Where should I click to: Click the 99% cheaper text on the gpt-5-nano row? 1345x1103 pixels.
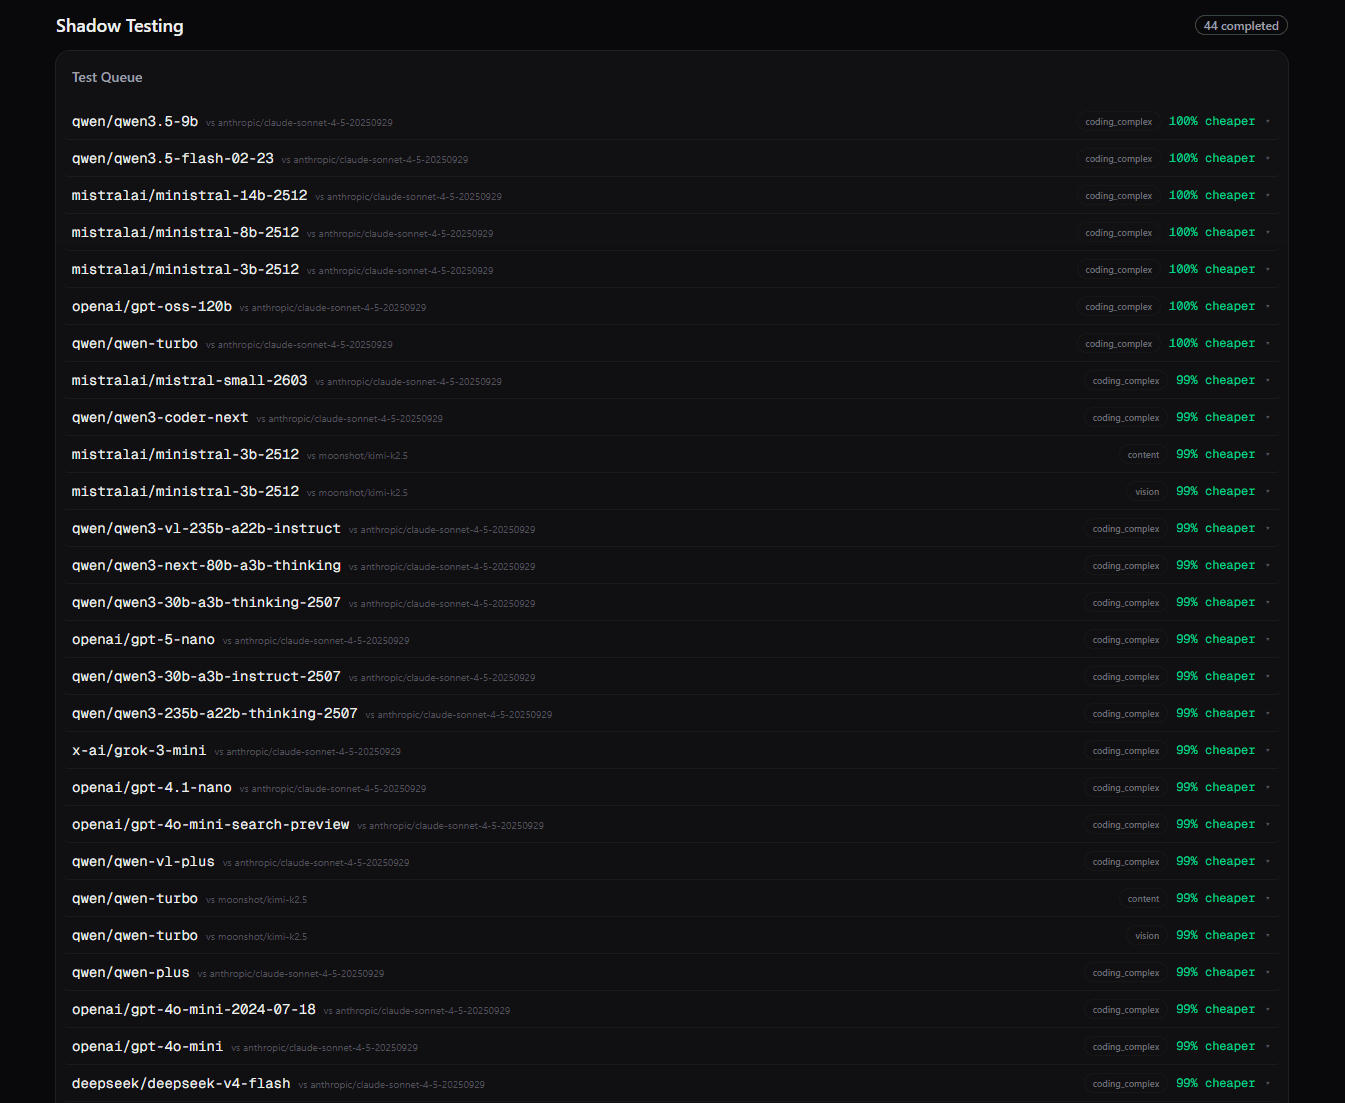point(1216,639)
